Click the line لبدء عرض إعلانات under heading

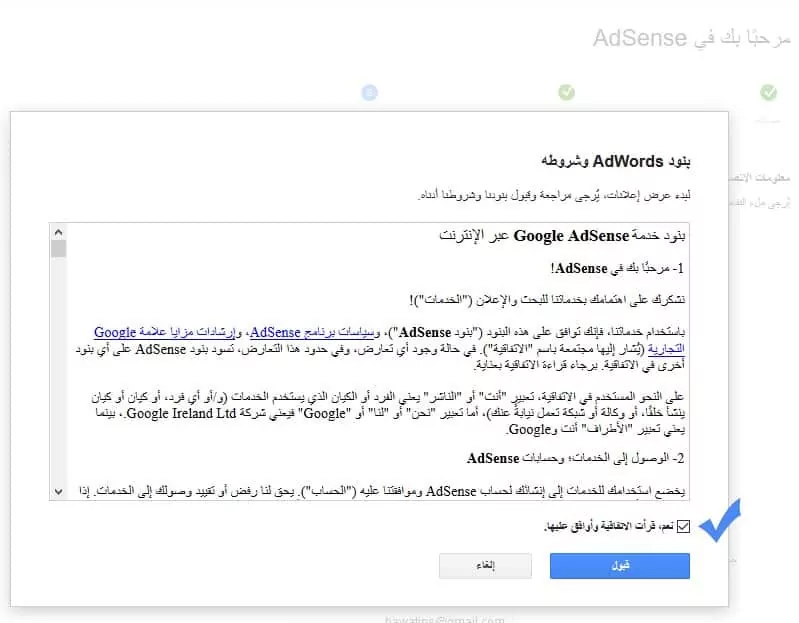(554, 195)
